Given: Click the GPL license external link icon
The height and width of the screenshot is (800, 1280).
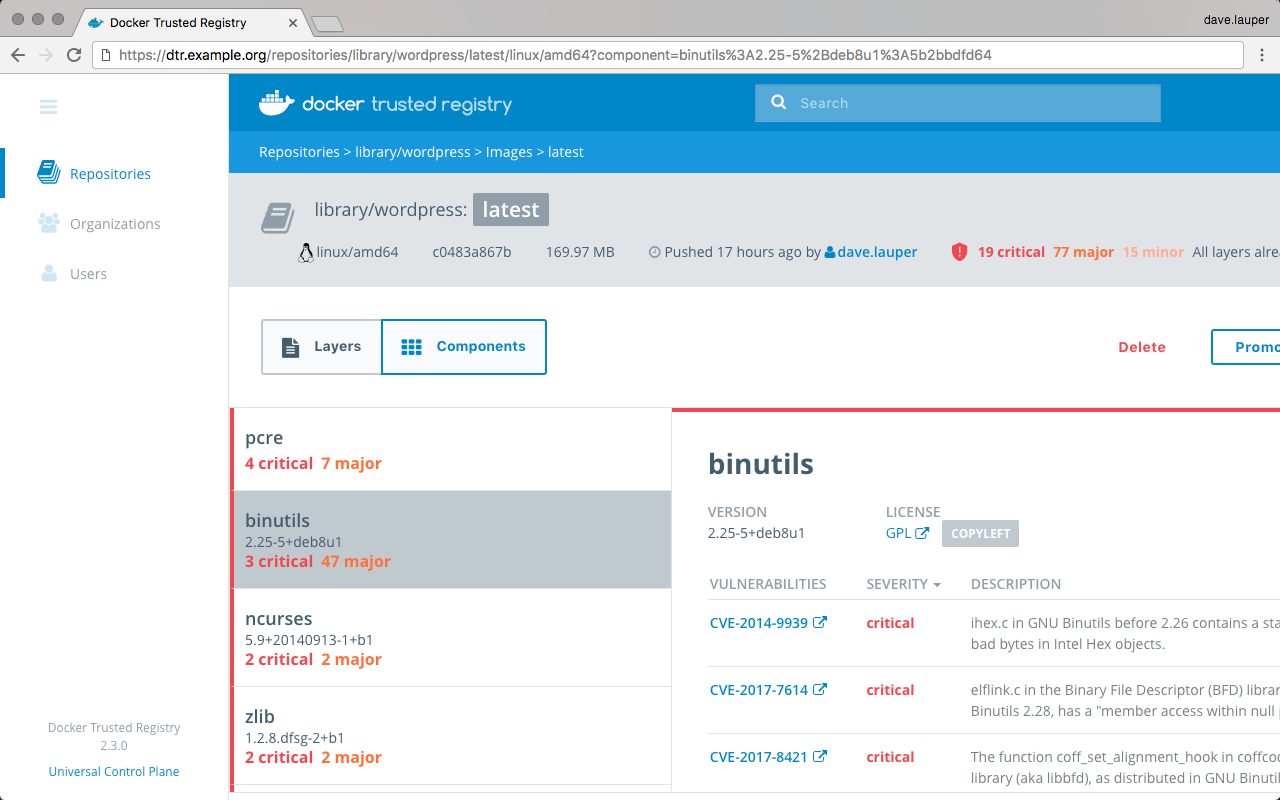Looking at the screenshot, I should (x=922, y=534).
